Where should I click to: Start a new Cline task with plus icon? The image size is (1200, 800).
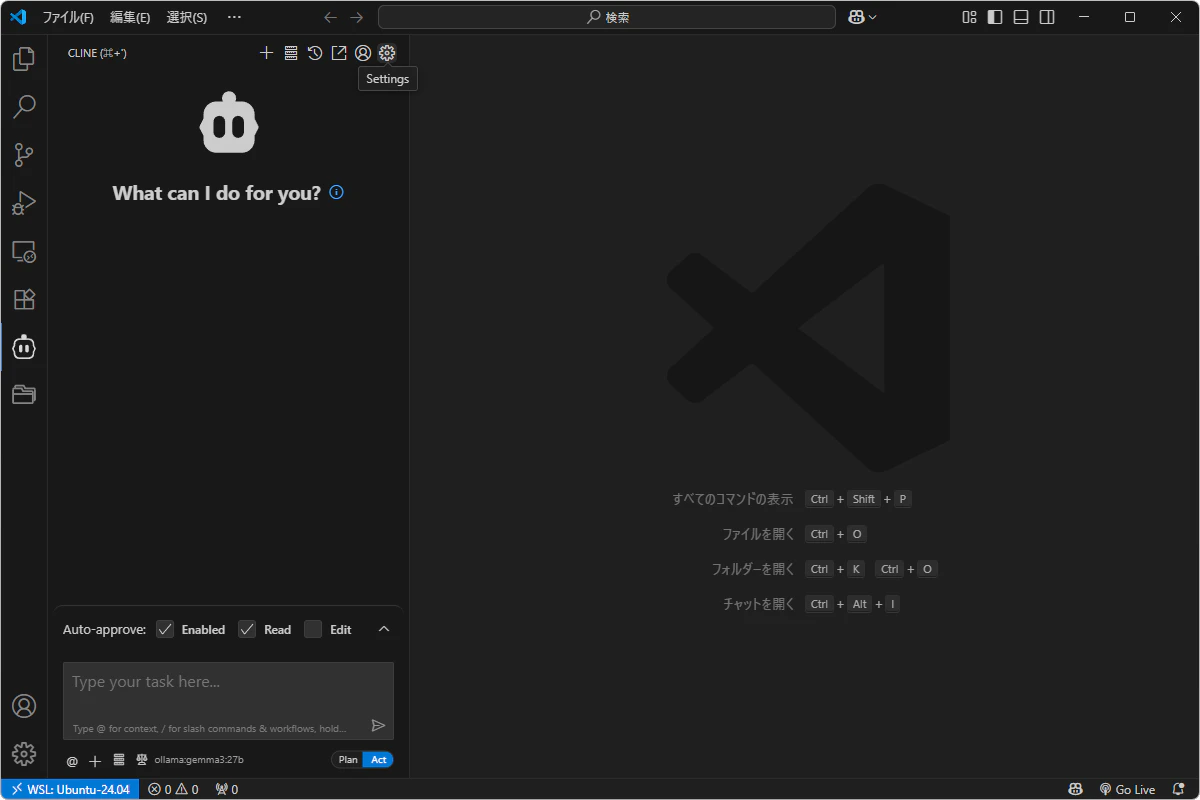[266, 53]
